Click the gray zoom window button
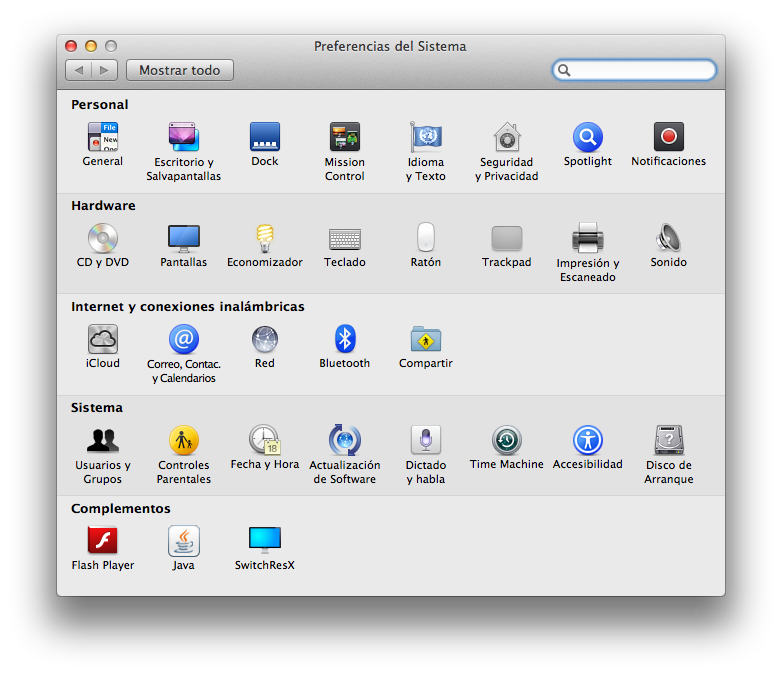 pyautogui.click(x=111, y=46)
